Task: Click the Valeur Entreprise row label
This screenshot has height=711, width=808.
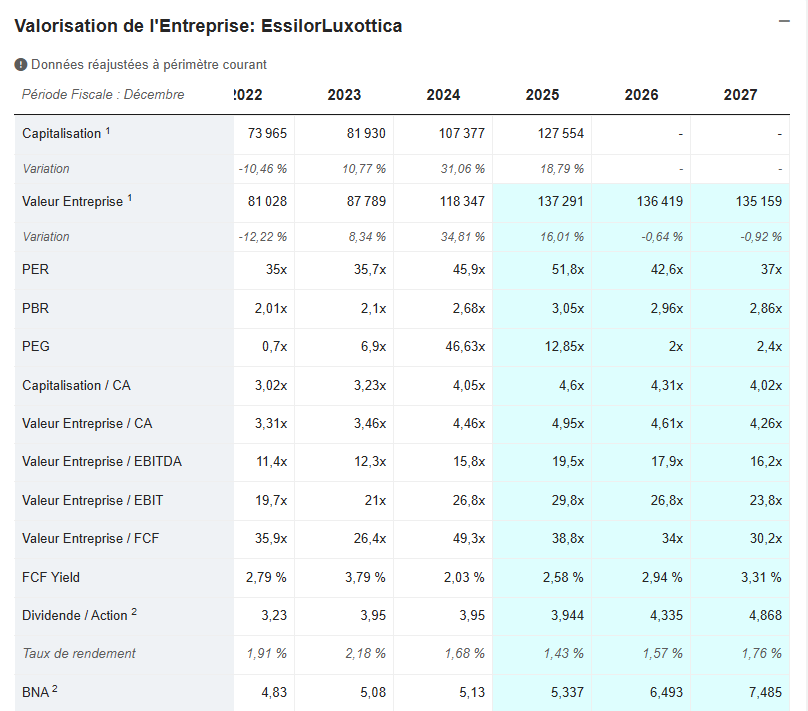Action: coord(72,201)
